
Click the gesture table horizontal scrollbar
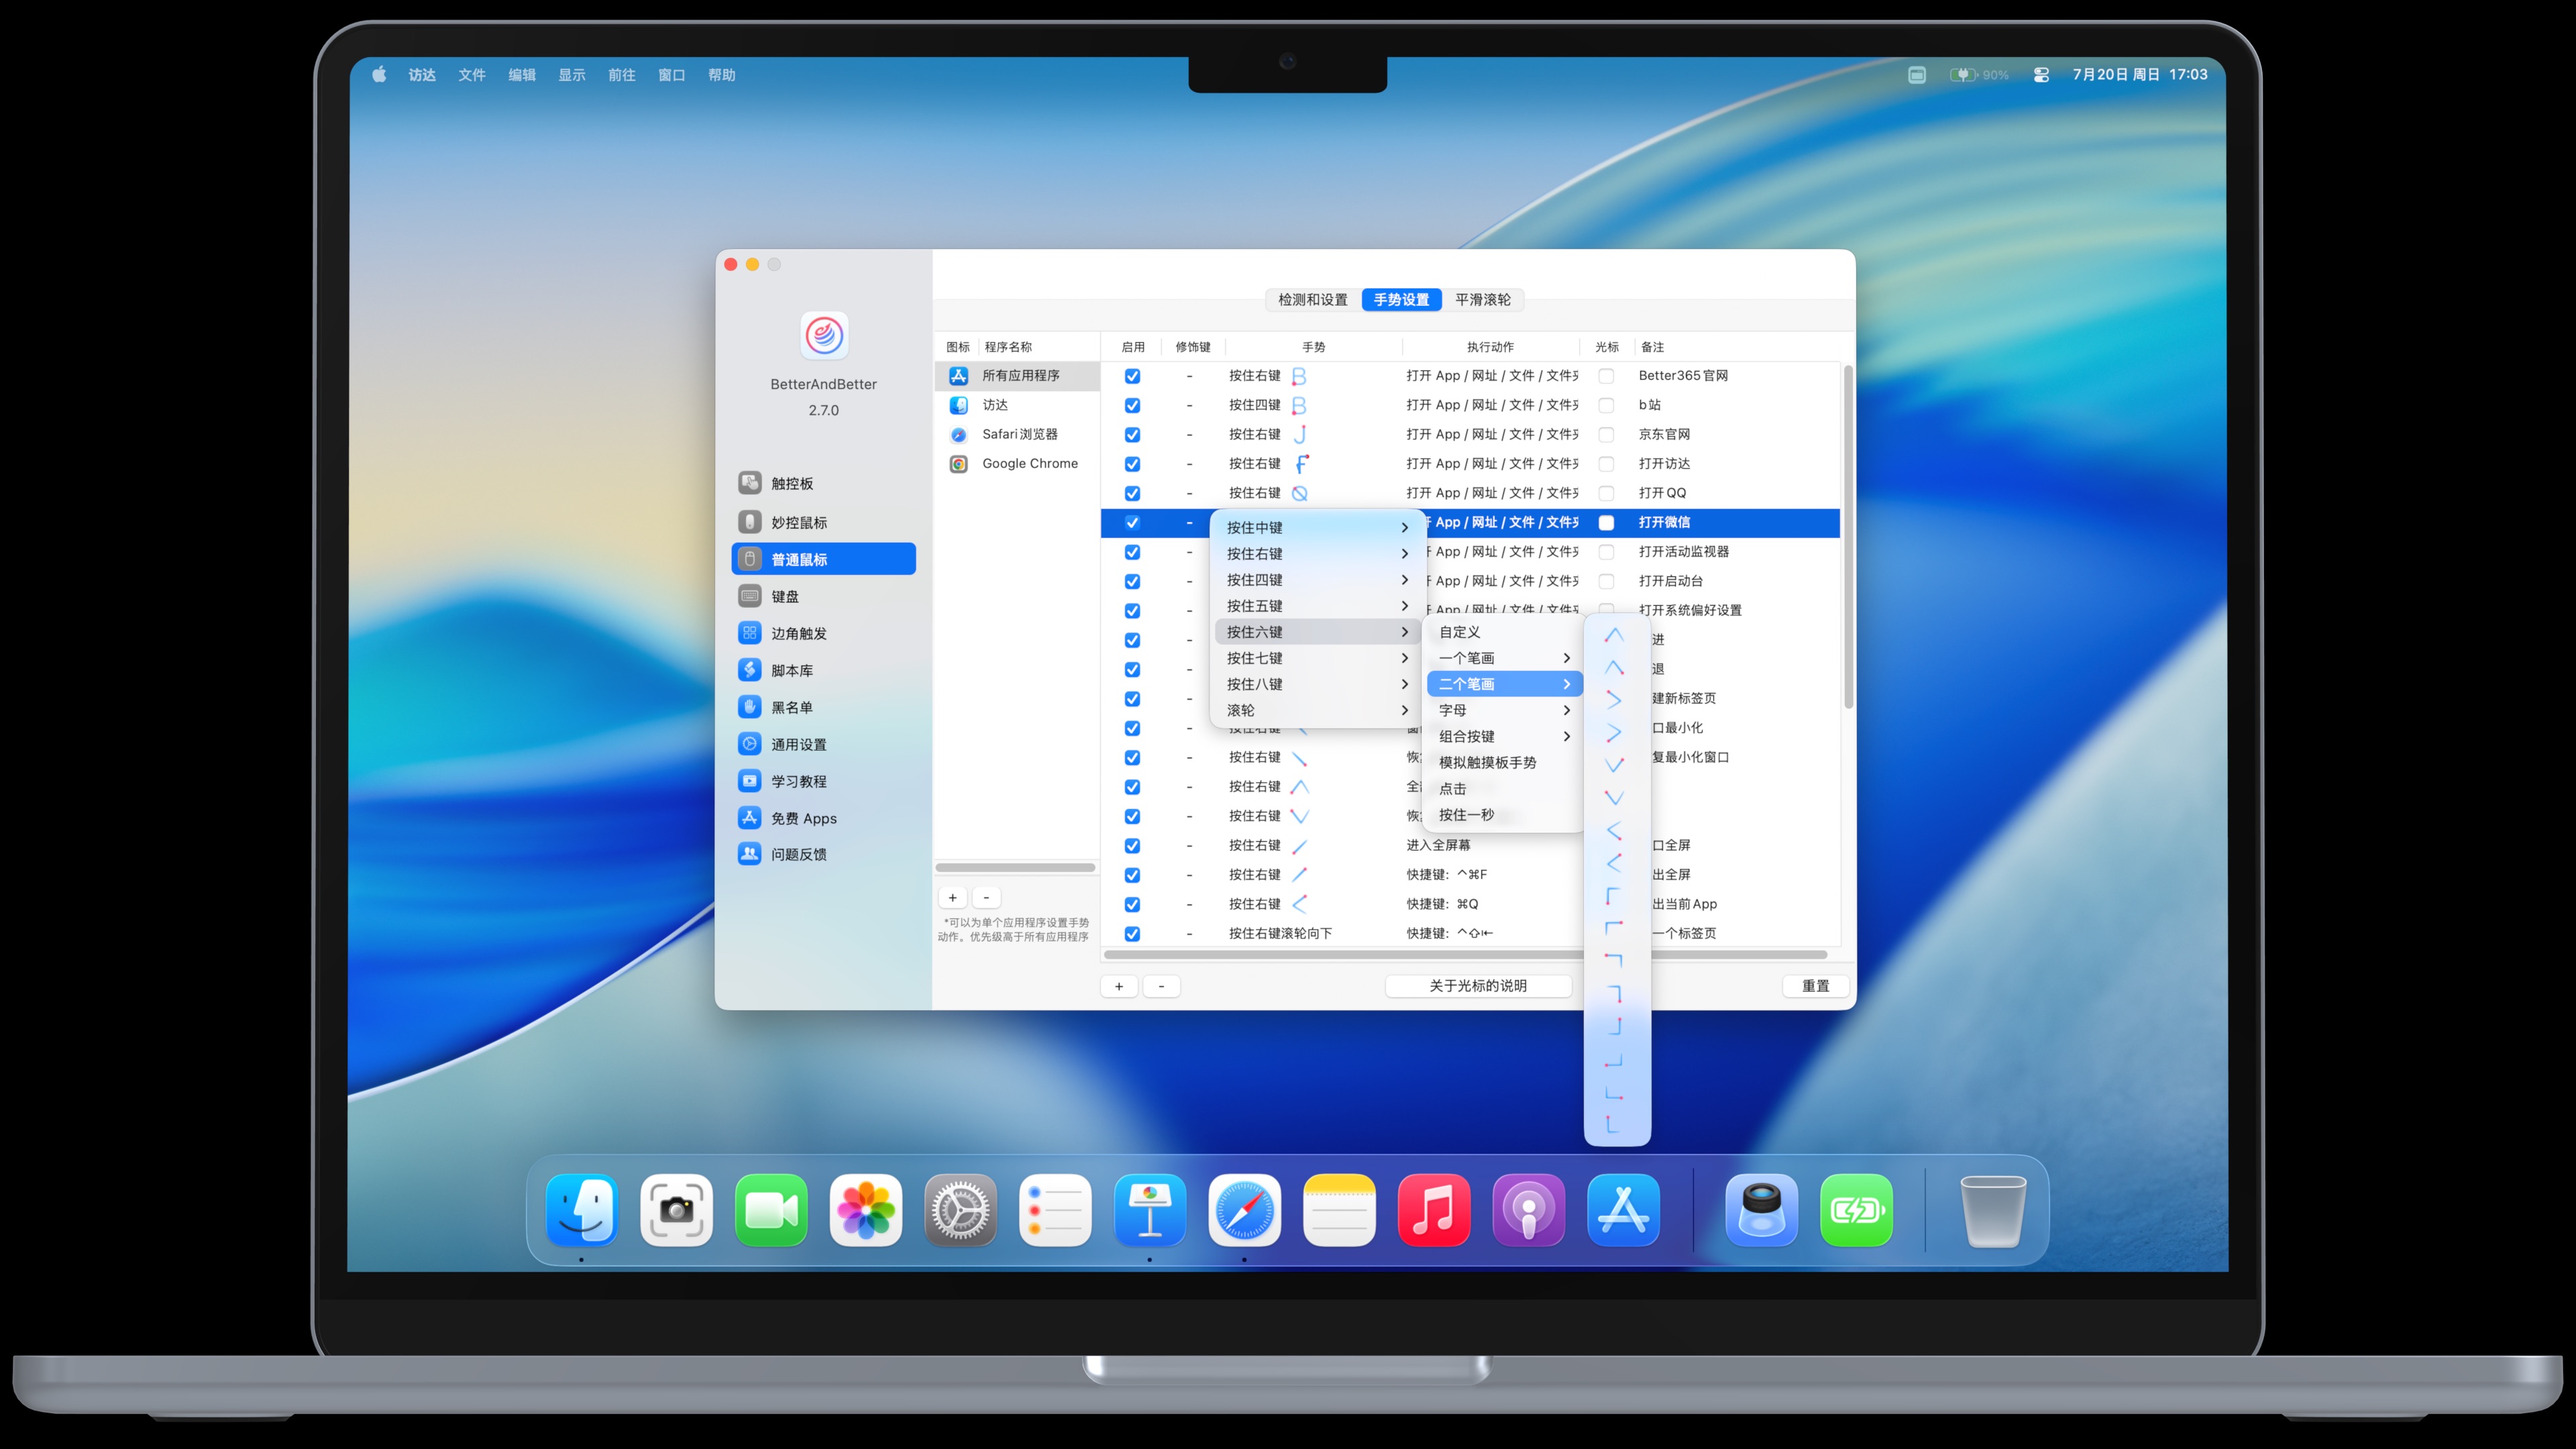click(1340, 955)
